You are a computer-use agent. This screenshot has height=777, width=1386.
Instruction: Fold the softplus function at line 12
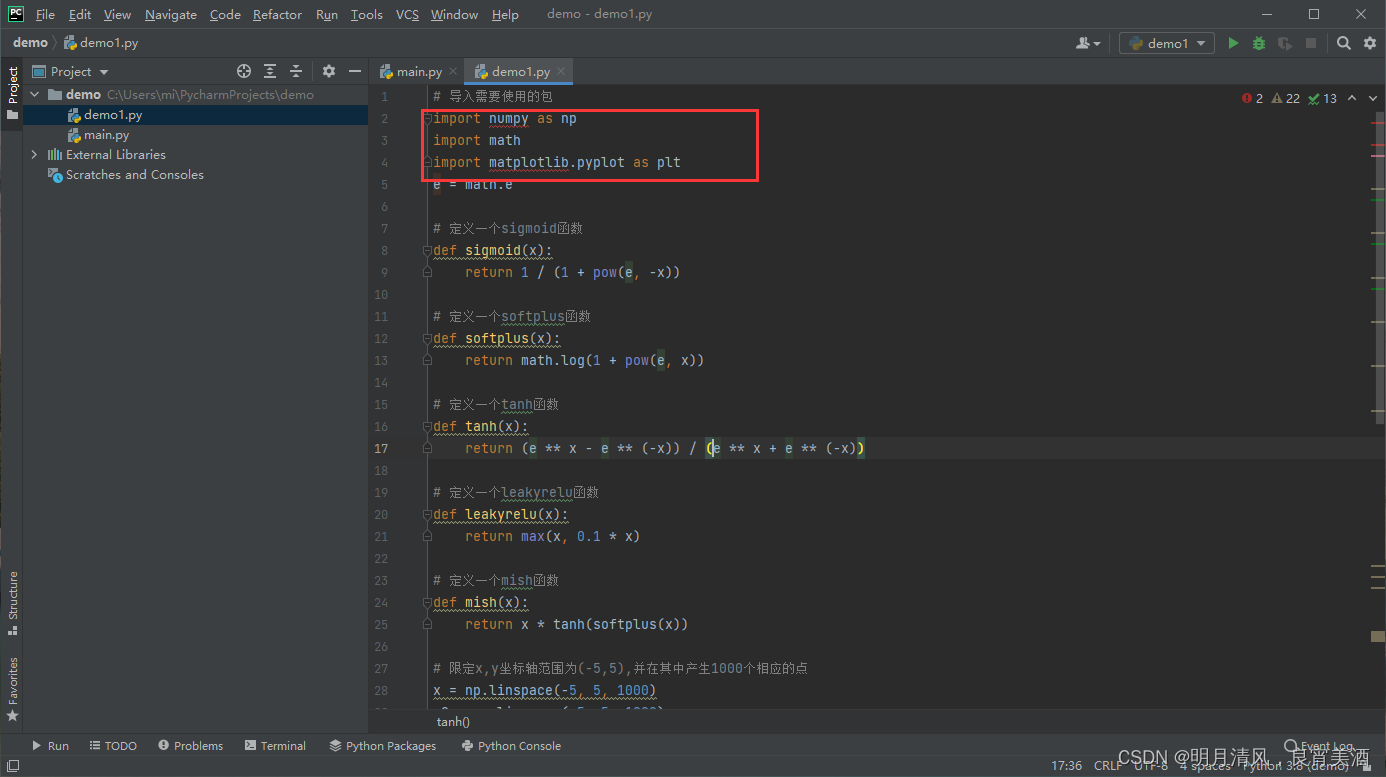point(427,338)
